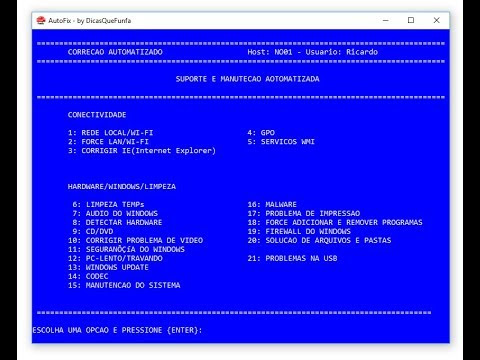
Task: Select '18: FORCE ADICIONAR E REMOVER PROGRAMAS'
Action: pyautogui.click(x=335, y=223)
